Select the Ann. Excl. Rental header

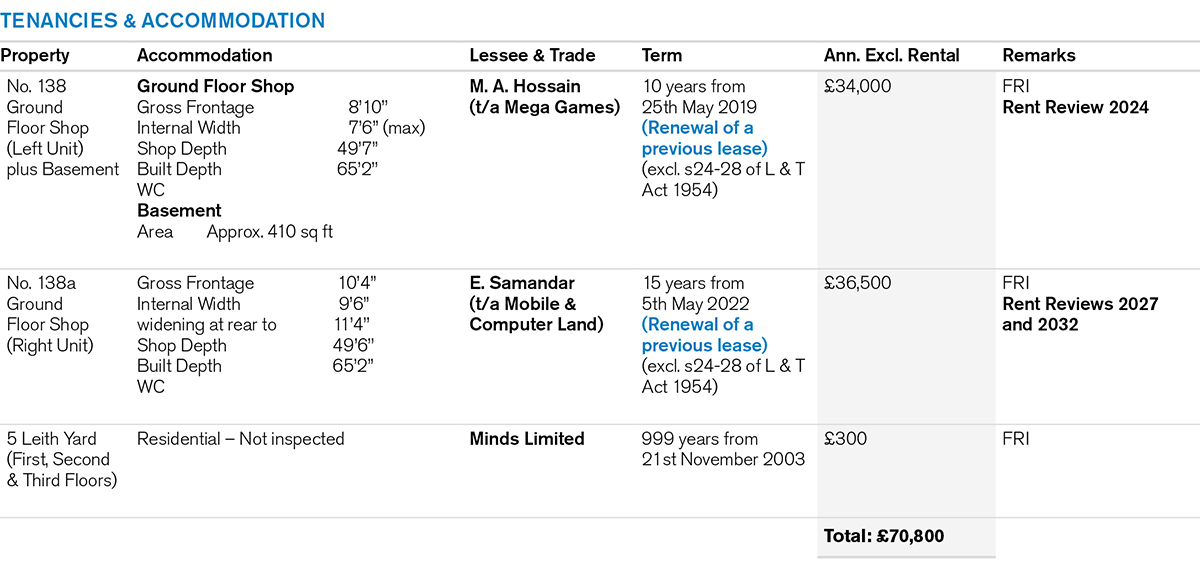pyautogui.click(x=892, y=56)
